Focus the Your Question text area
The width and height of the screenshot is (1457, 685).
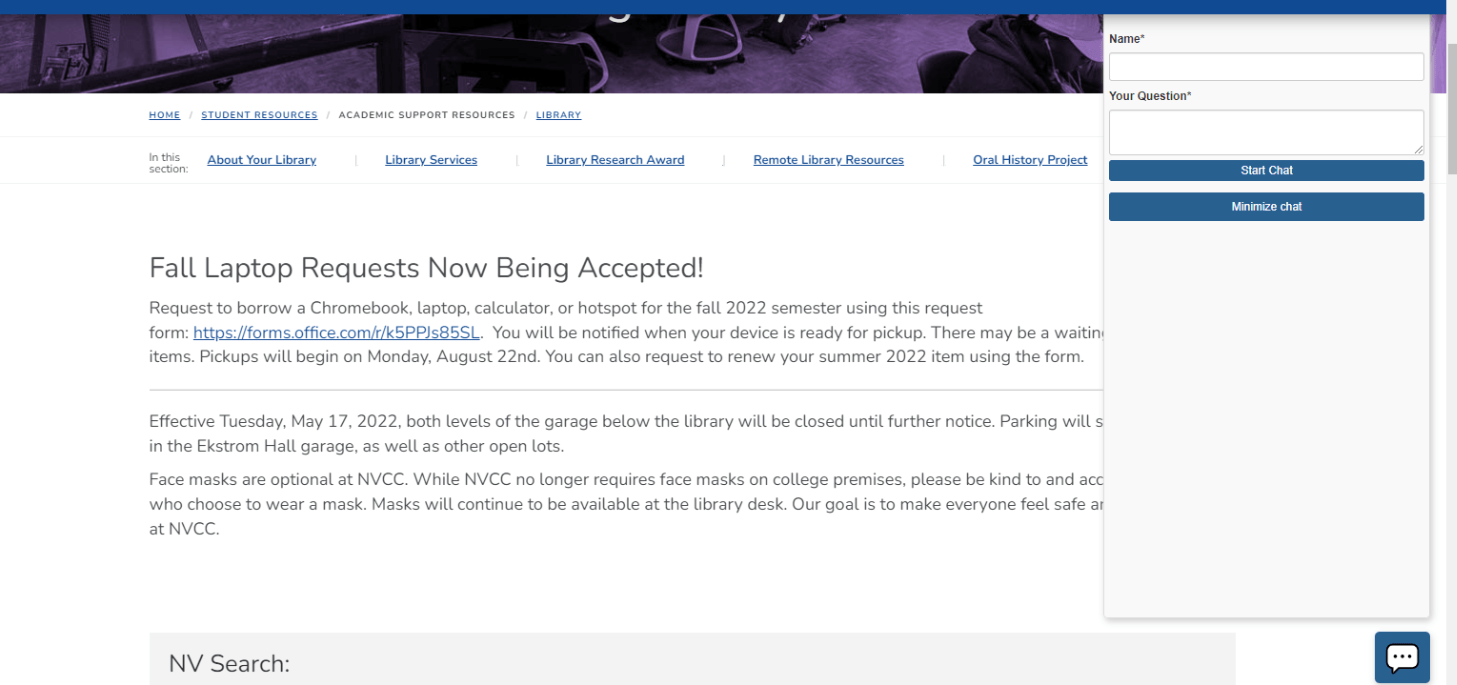click(x=1266, y=132)
